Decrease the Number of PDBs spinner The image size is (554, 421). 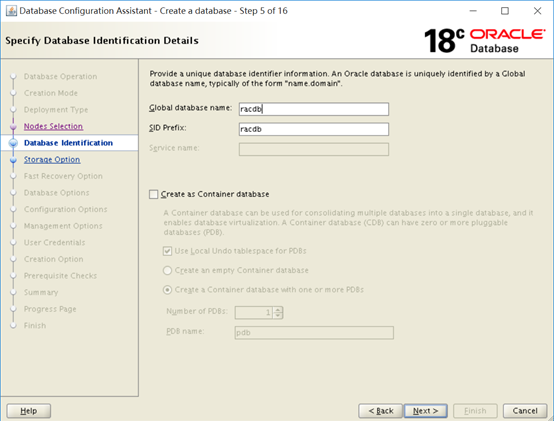click(278, 315)
